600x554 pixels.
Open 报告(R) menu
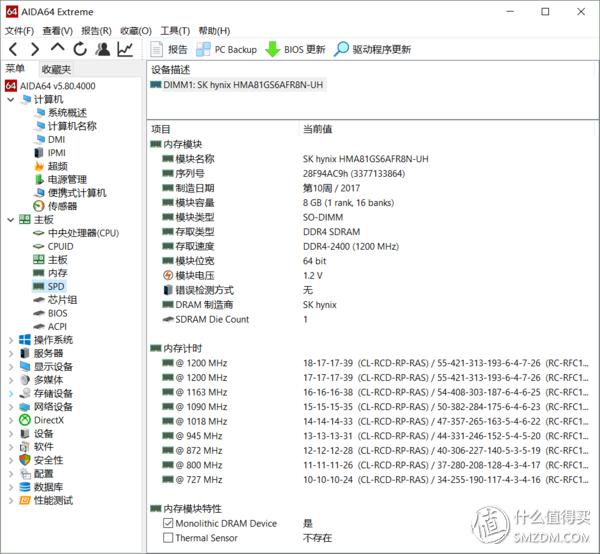[x=96, y=31]
